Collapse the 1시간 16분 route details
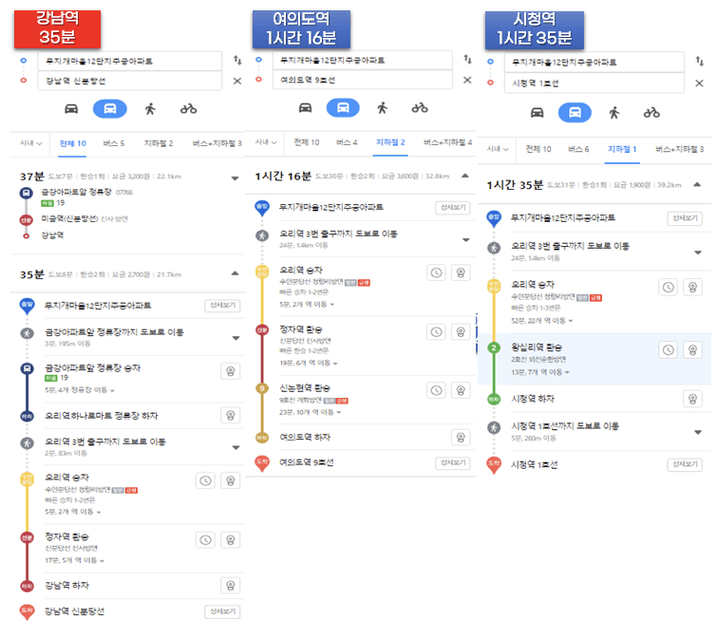Screen dimensions: 717x637 point(465,176)
